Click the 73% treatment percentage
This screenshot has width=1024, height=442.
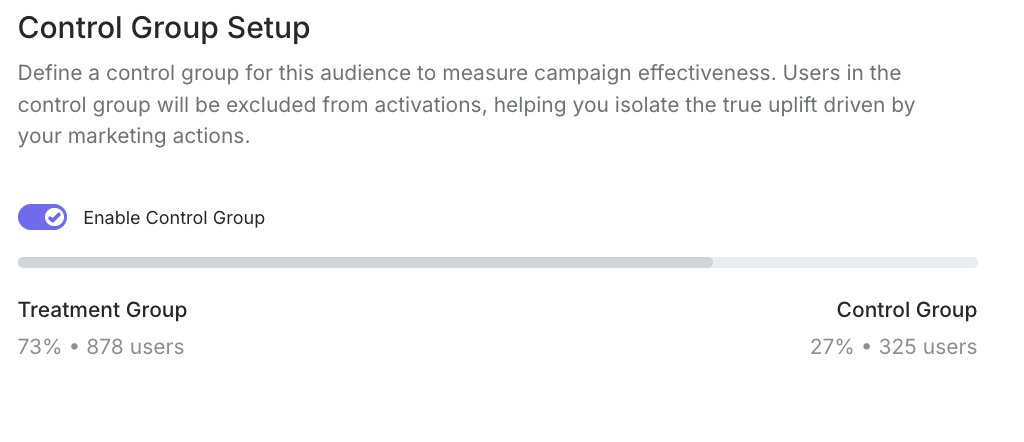(39, 347)
